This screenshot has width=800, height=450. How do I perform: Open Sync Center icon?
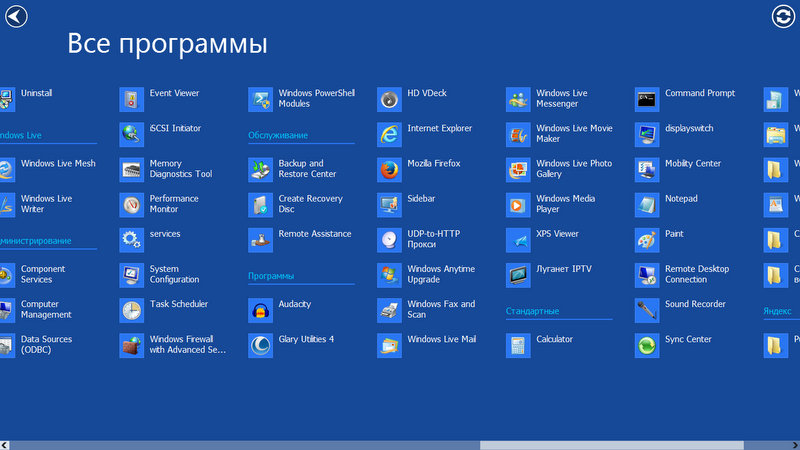647,346
